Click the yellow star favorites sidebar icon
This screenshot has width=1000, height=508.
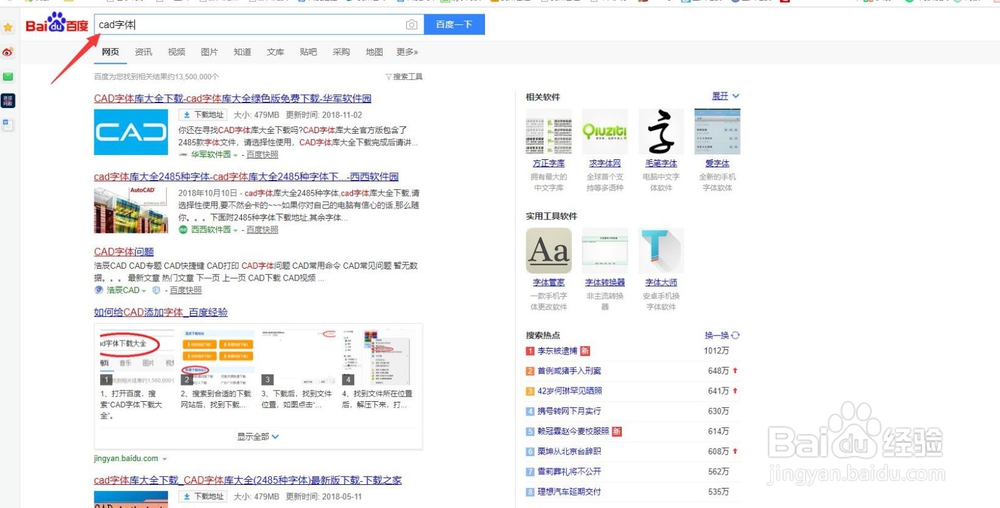click(8, 27)
